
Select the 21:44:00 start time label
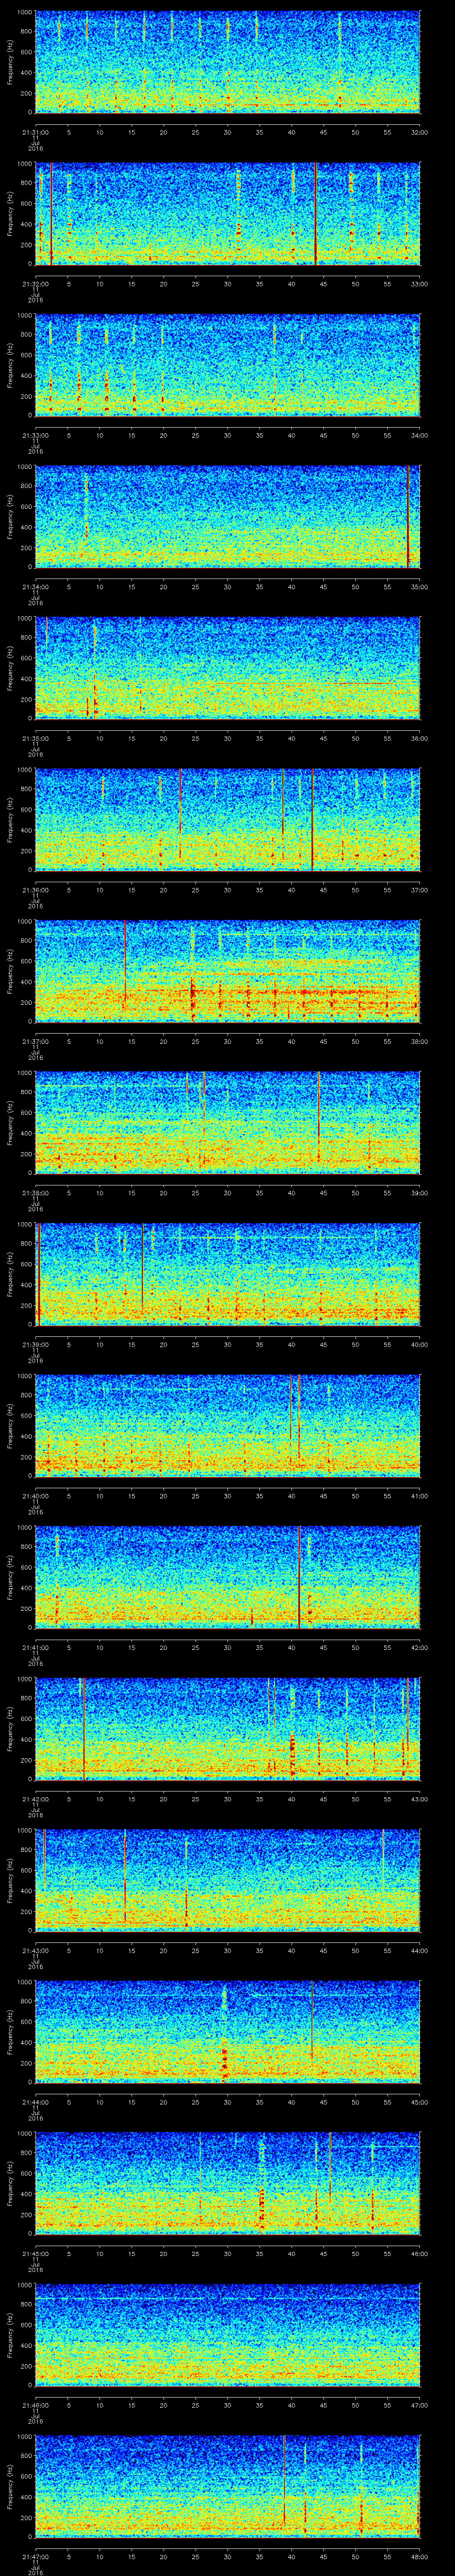[x=35, y=2102]
